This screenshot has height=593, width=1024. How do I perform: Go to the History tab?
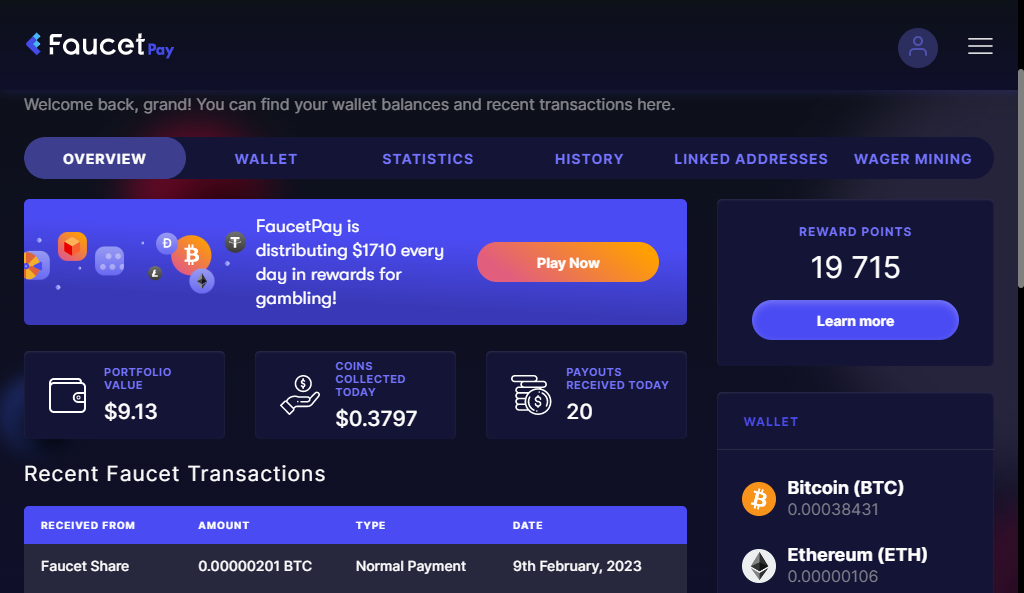pyautogui.click(x=589, y=159)
